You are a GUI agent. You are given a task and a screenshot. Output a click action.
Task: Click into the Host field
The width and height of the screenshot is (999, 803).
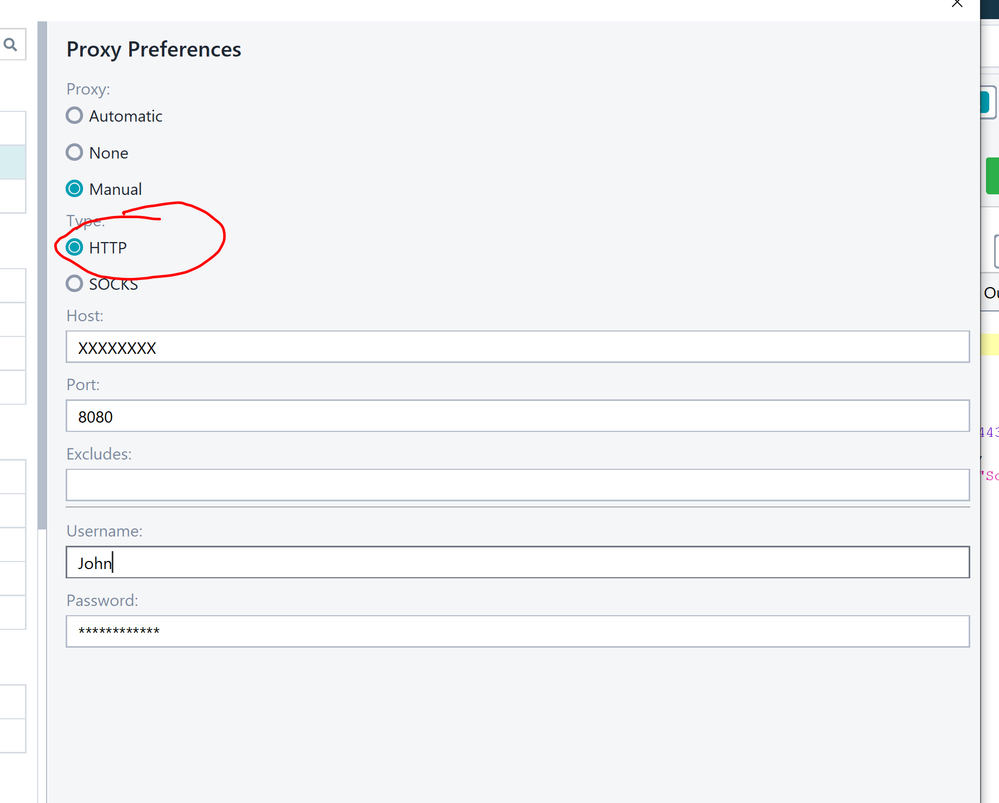pyautogui.click(x=517, y=347)
